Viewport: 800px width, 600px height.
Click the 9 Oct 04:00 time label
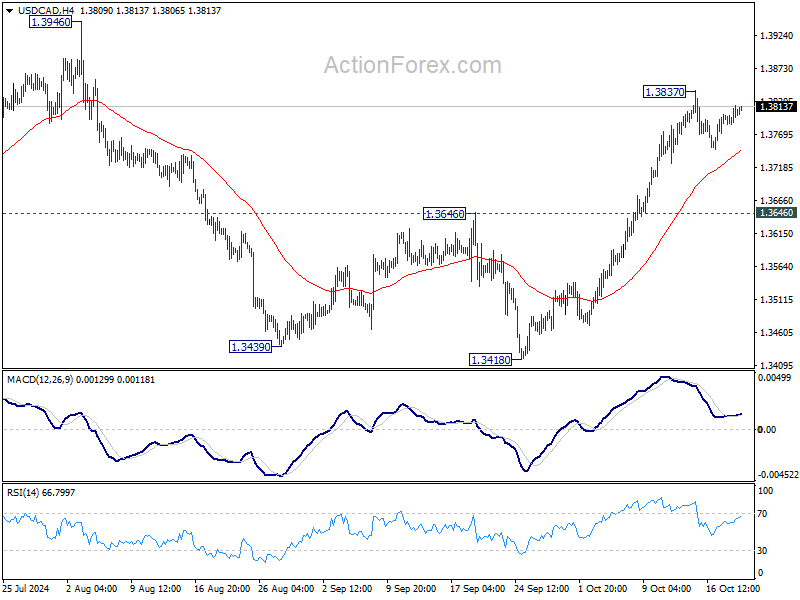[x=666, y=588]
